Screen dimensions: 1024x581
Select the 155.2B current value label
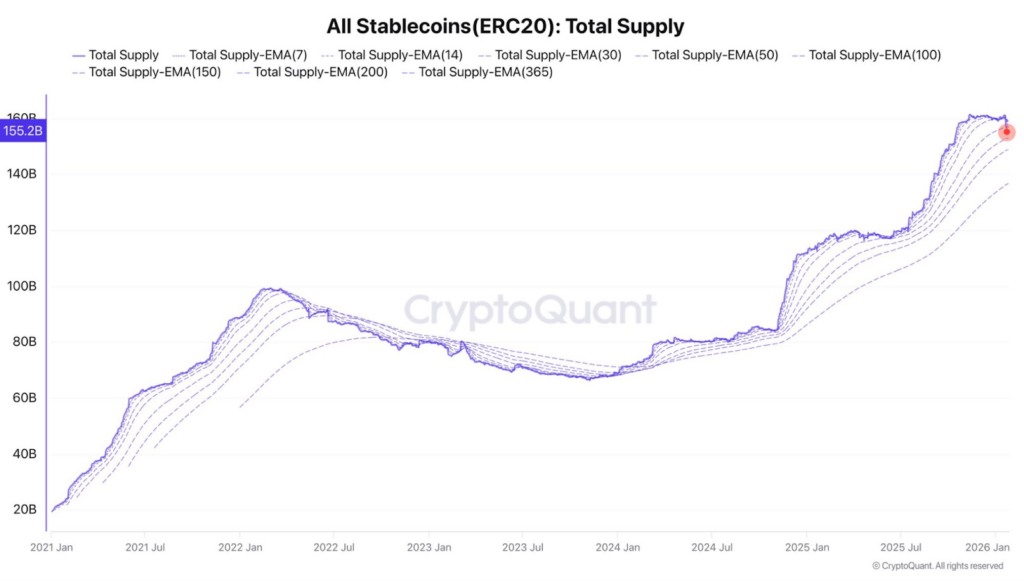coord(22,131)
